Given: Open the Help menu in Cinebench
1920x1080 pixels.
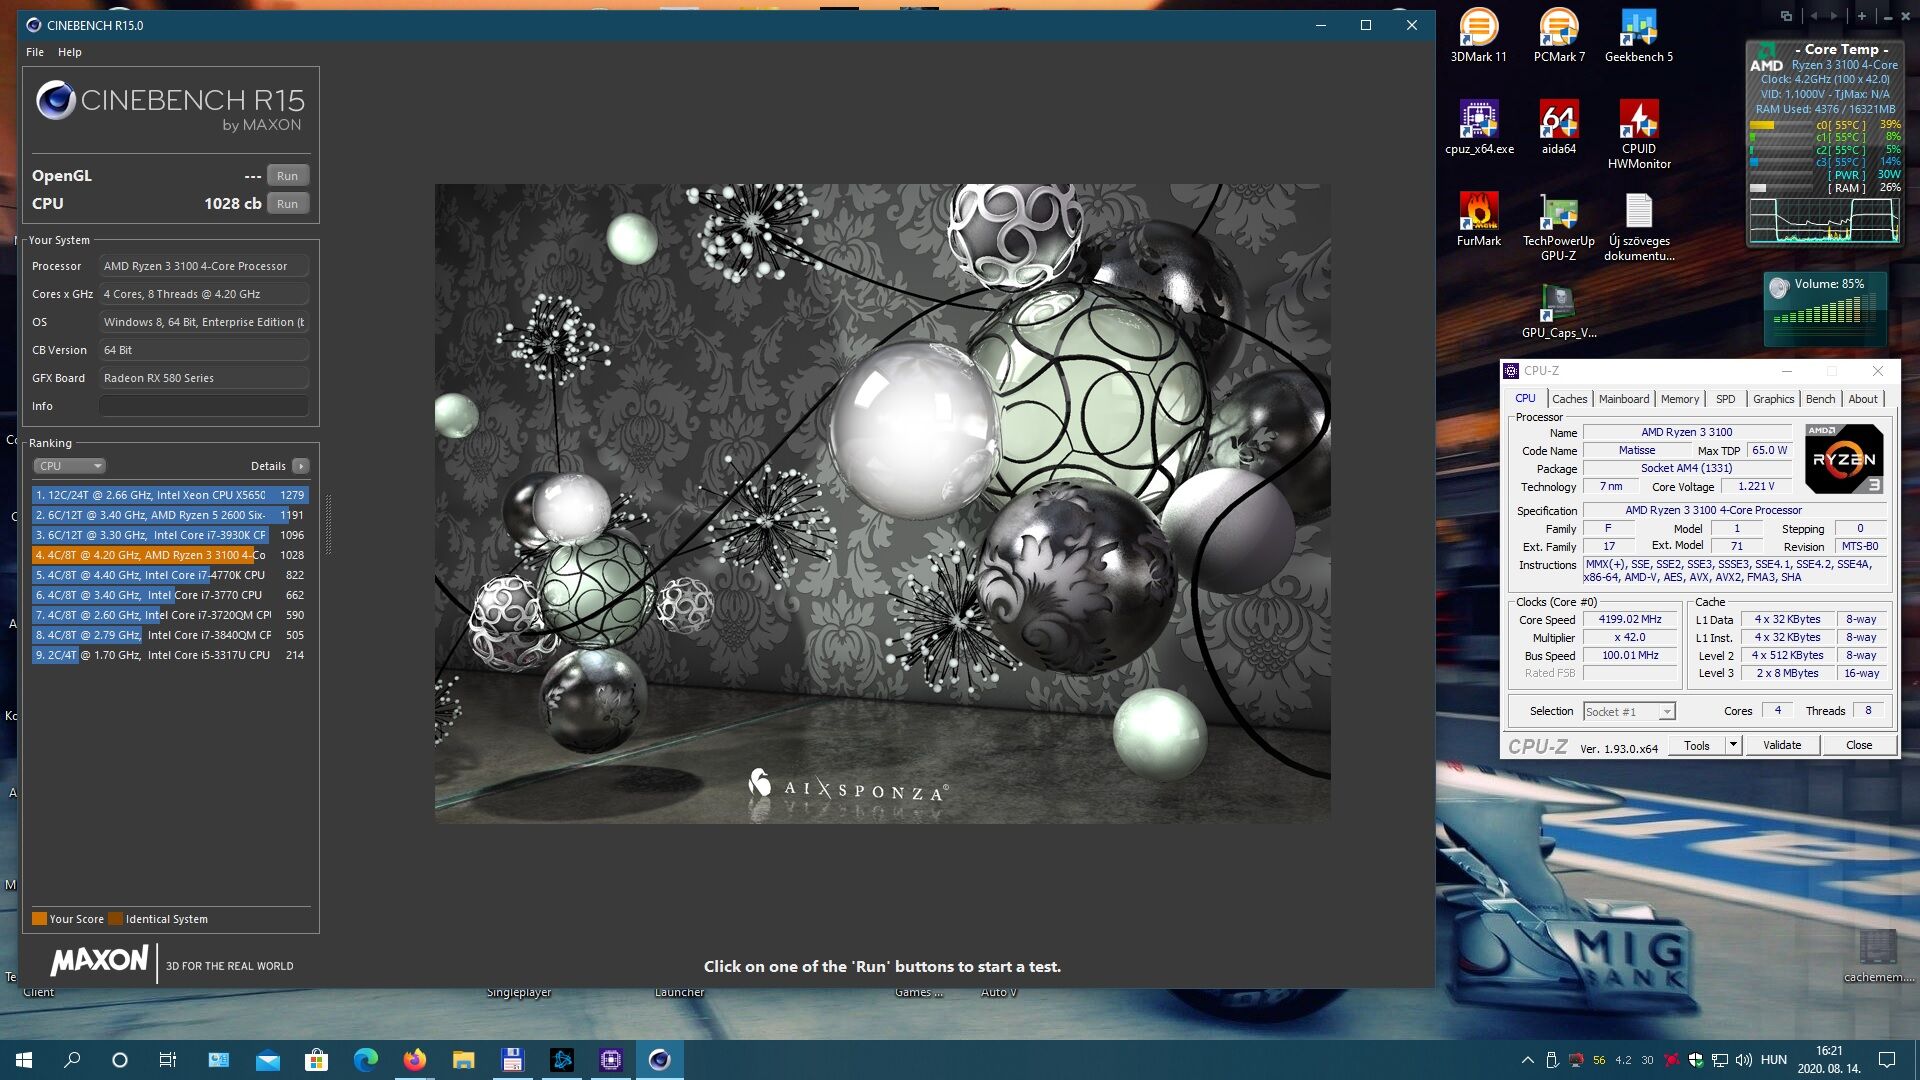Looking at the screenshot, I should 70,52.
